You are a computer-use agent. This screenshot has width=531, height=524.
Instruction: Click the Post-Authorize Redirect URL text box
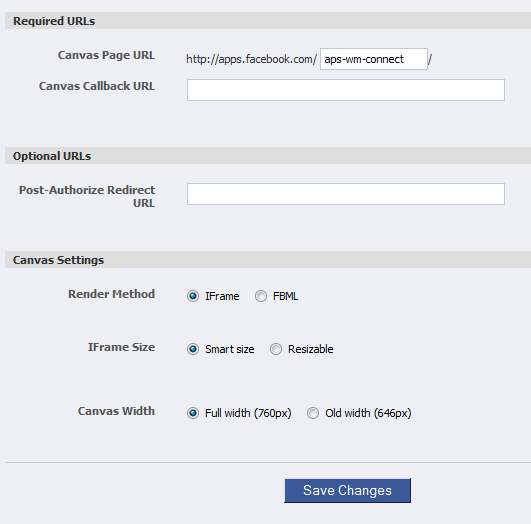tap(346, 194)
